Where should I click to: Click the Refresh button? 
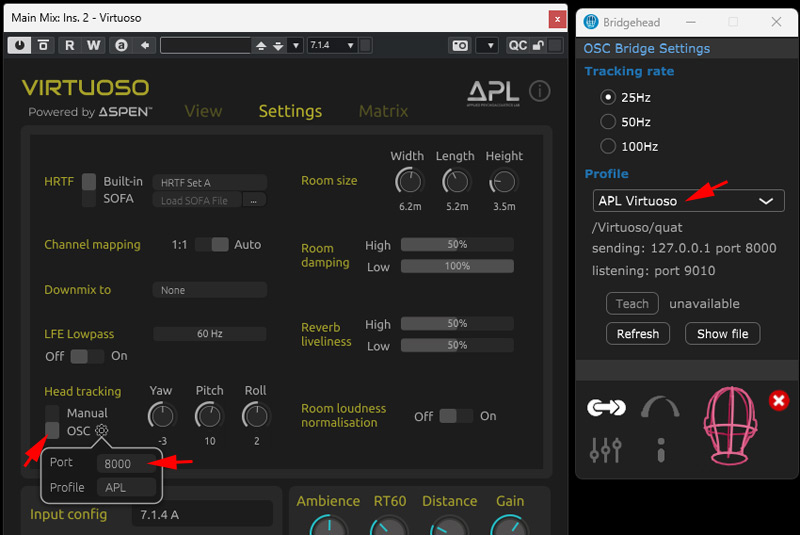638,333
